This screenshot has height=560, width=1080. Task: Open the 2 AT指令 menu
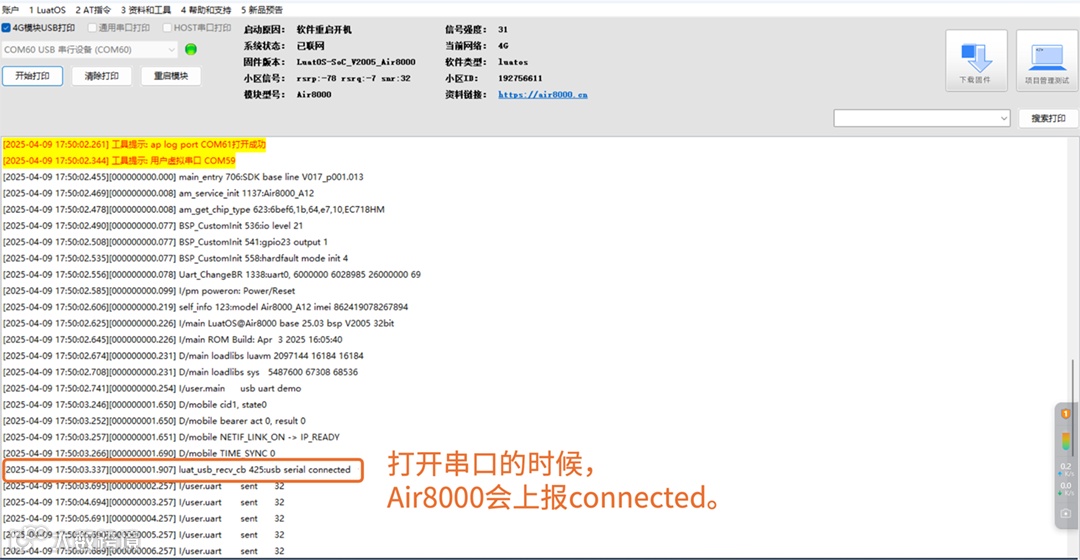coord(93,10)
